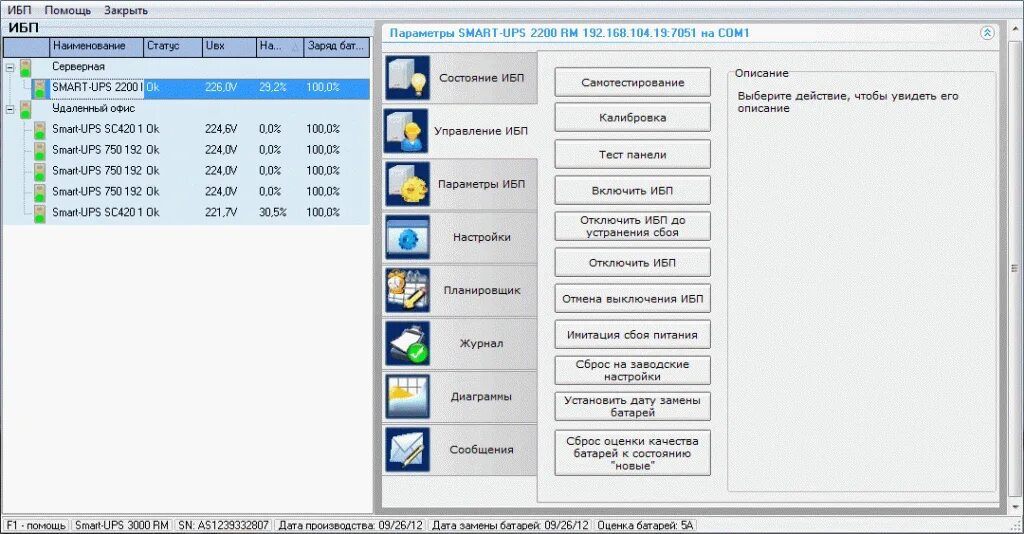Collapse the Серверная tree group
Viewport: 1024px width, 534px height.
tap(10, 67)
